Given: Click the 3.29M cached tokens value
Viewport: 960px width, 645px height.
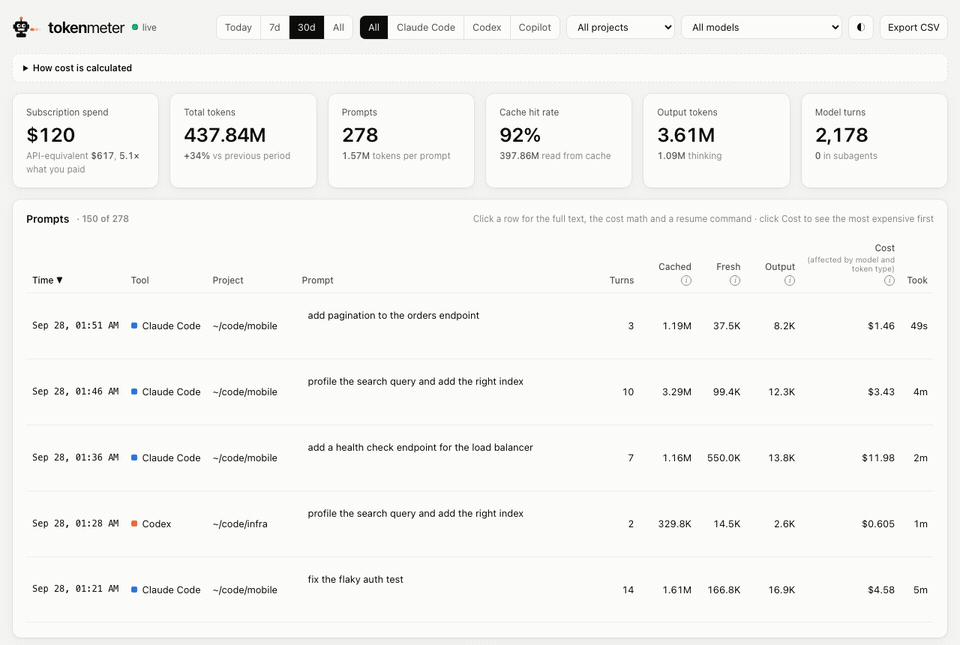Looking at the screenshot, I should [x=677, y=392].
